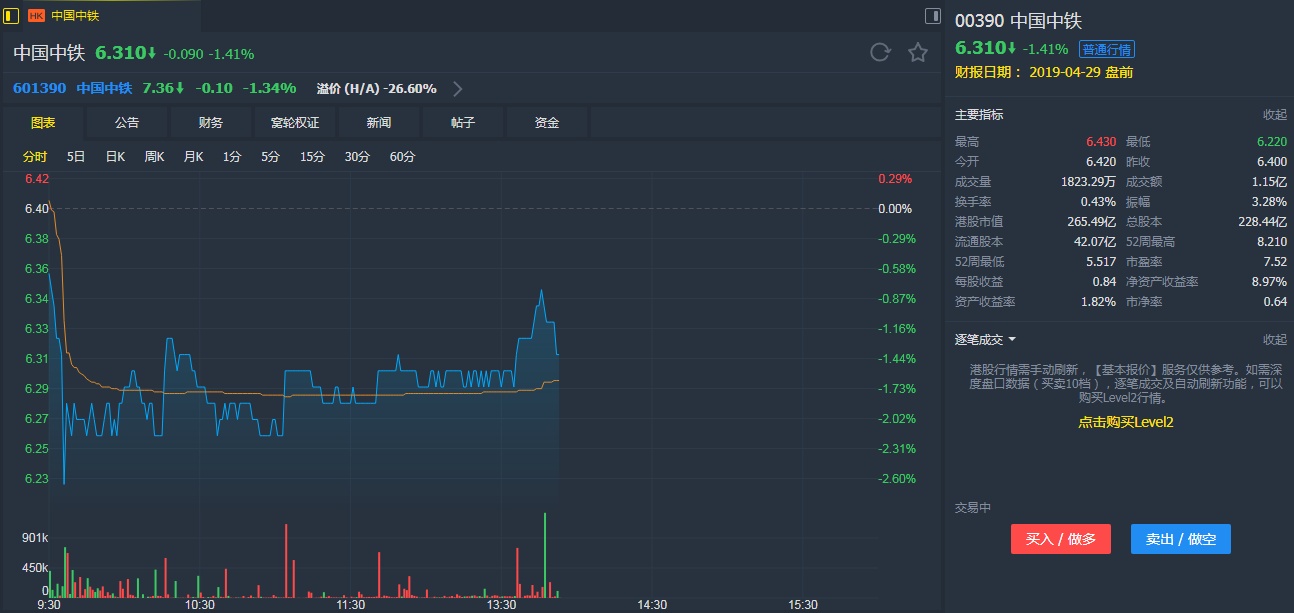Click the 买入 / 做多 button

click(x=1061, y=539)
